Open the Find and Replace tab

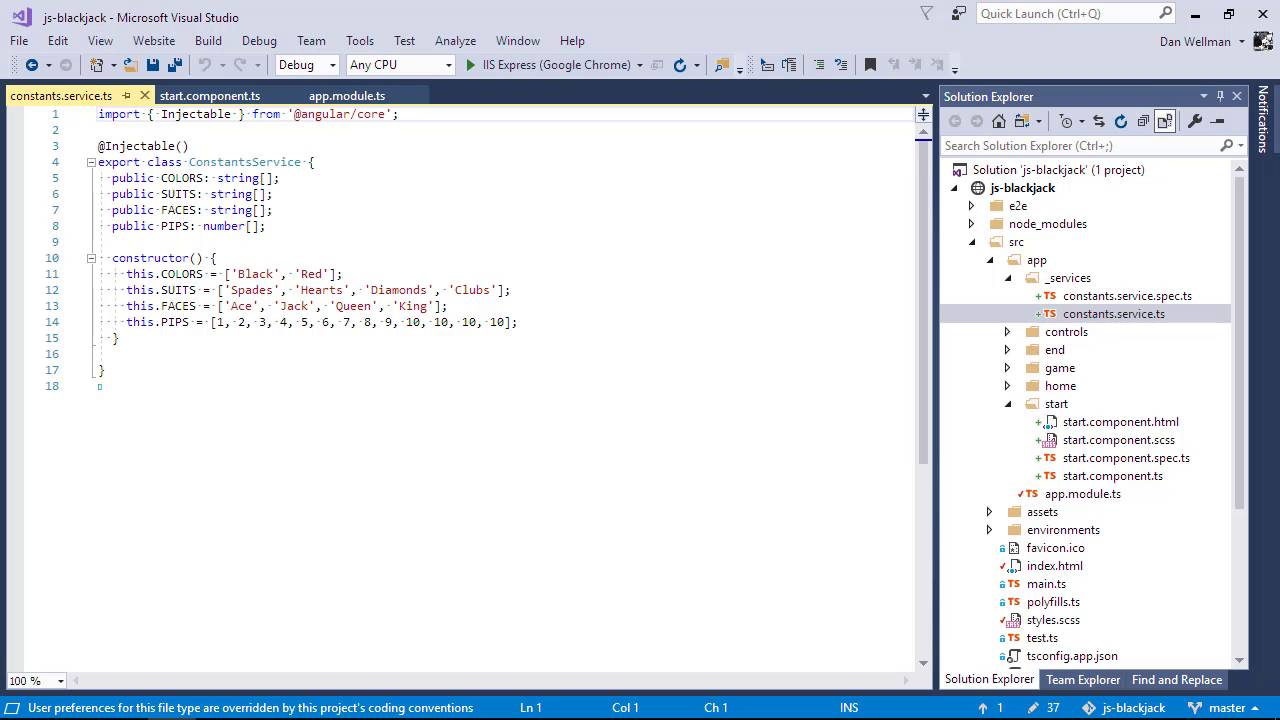tap(1177, 680)
